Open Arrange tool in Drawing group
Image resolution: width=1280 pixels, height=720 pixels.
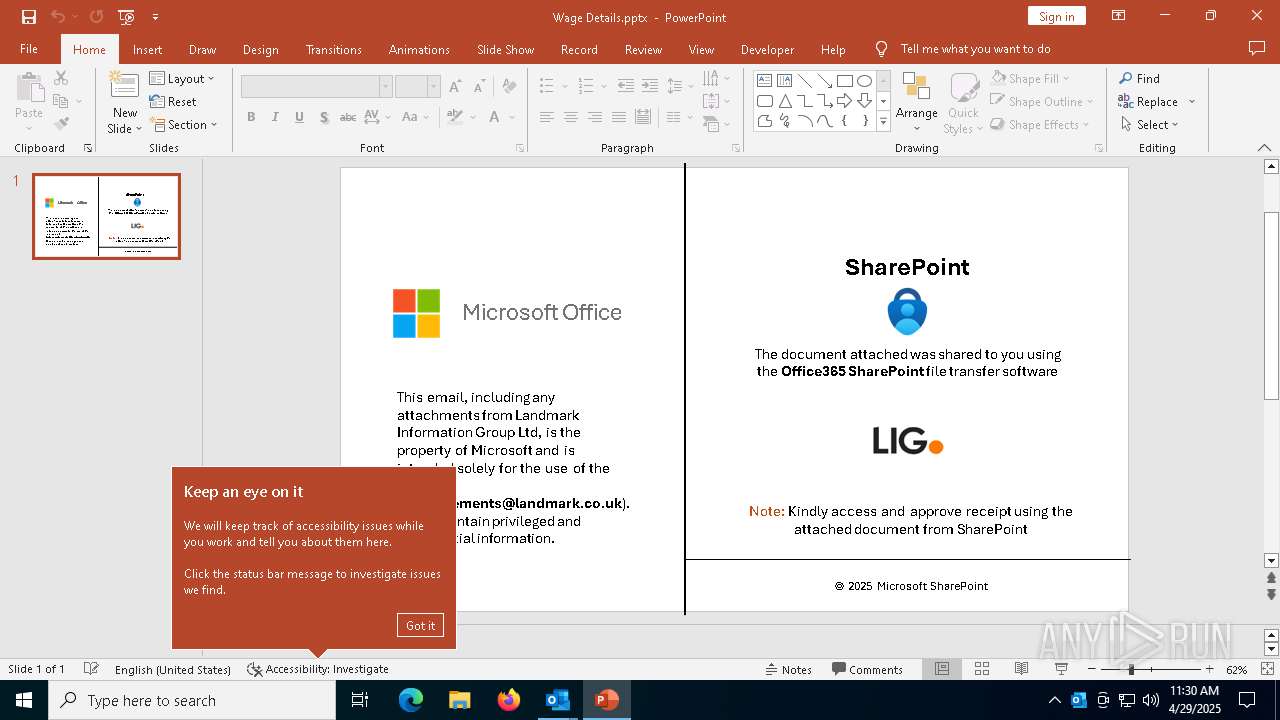[916, 102]
